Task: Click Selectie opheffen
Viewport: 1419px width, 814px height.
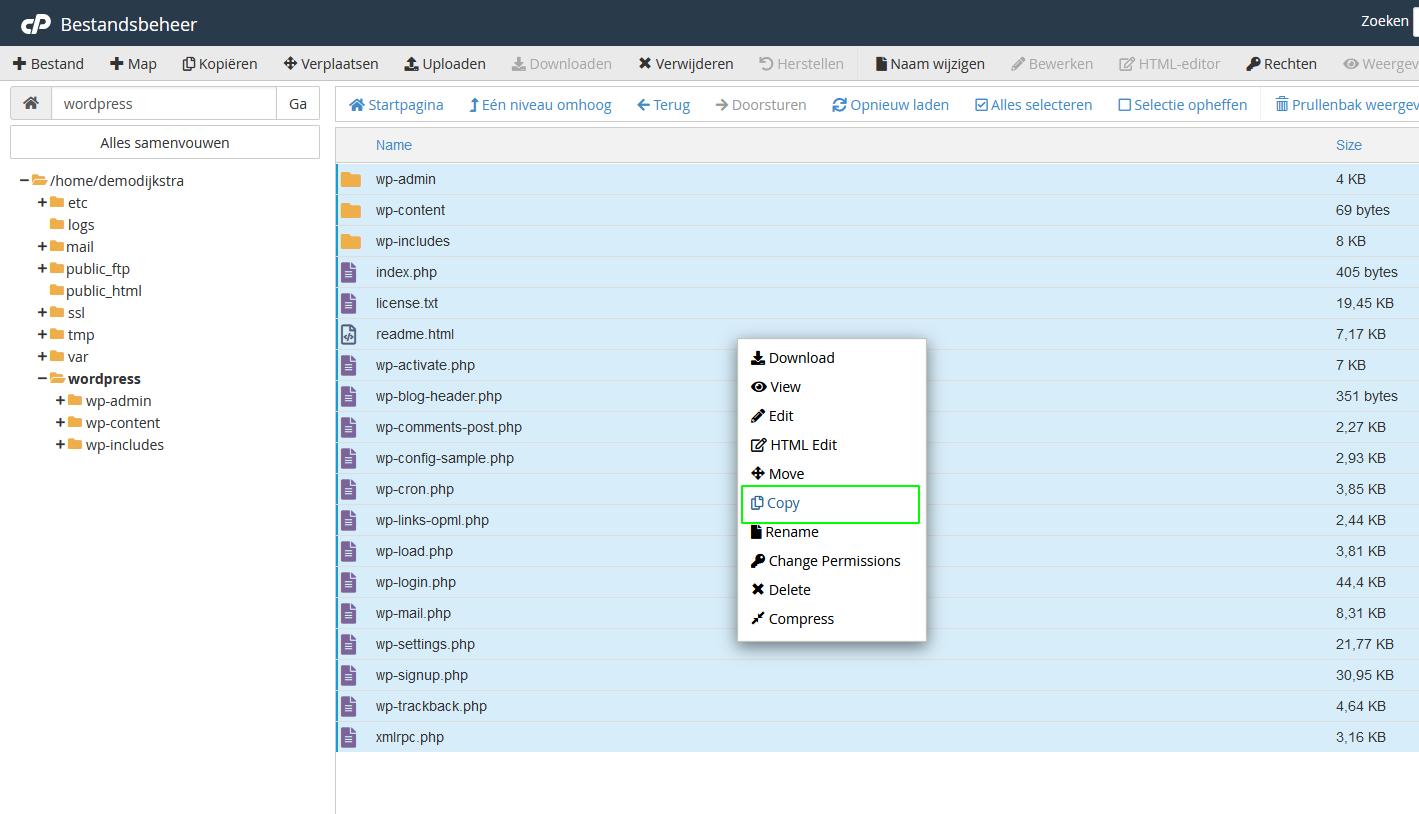Action: 1183,104
